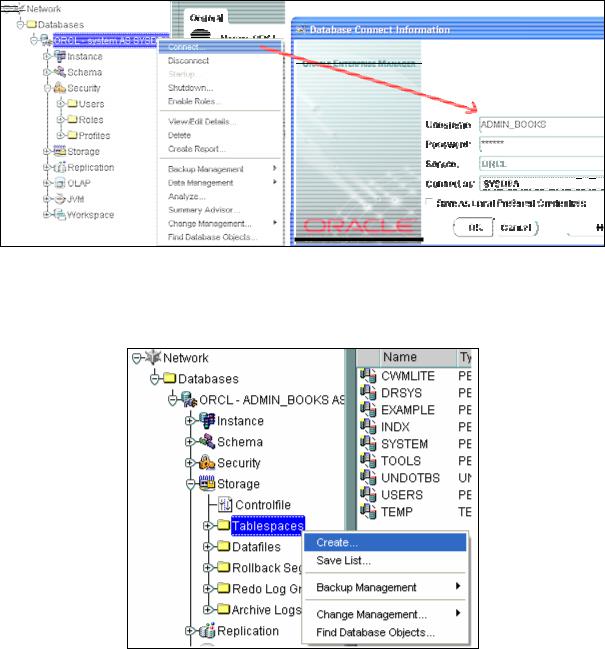Choose Save List in Tablespaces menu
The height and width of the screenshot is (649, 605).
pyautogui.click(x=385, y=560)
